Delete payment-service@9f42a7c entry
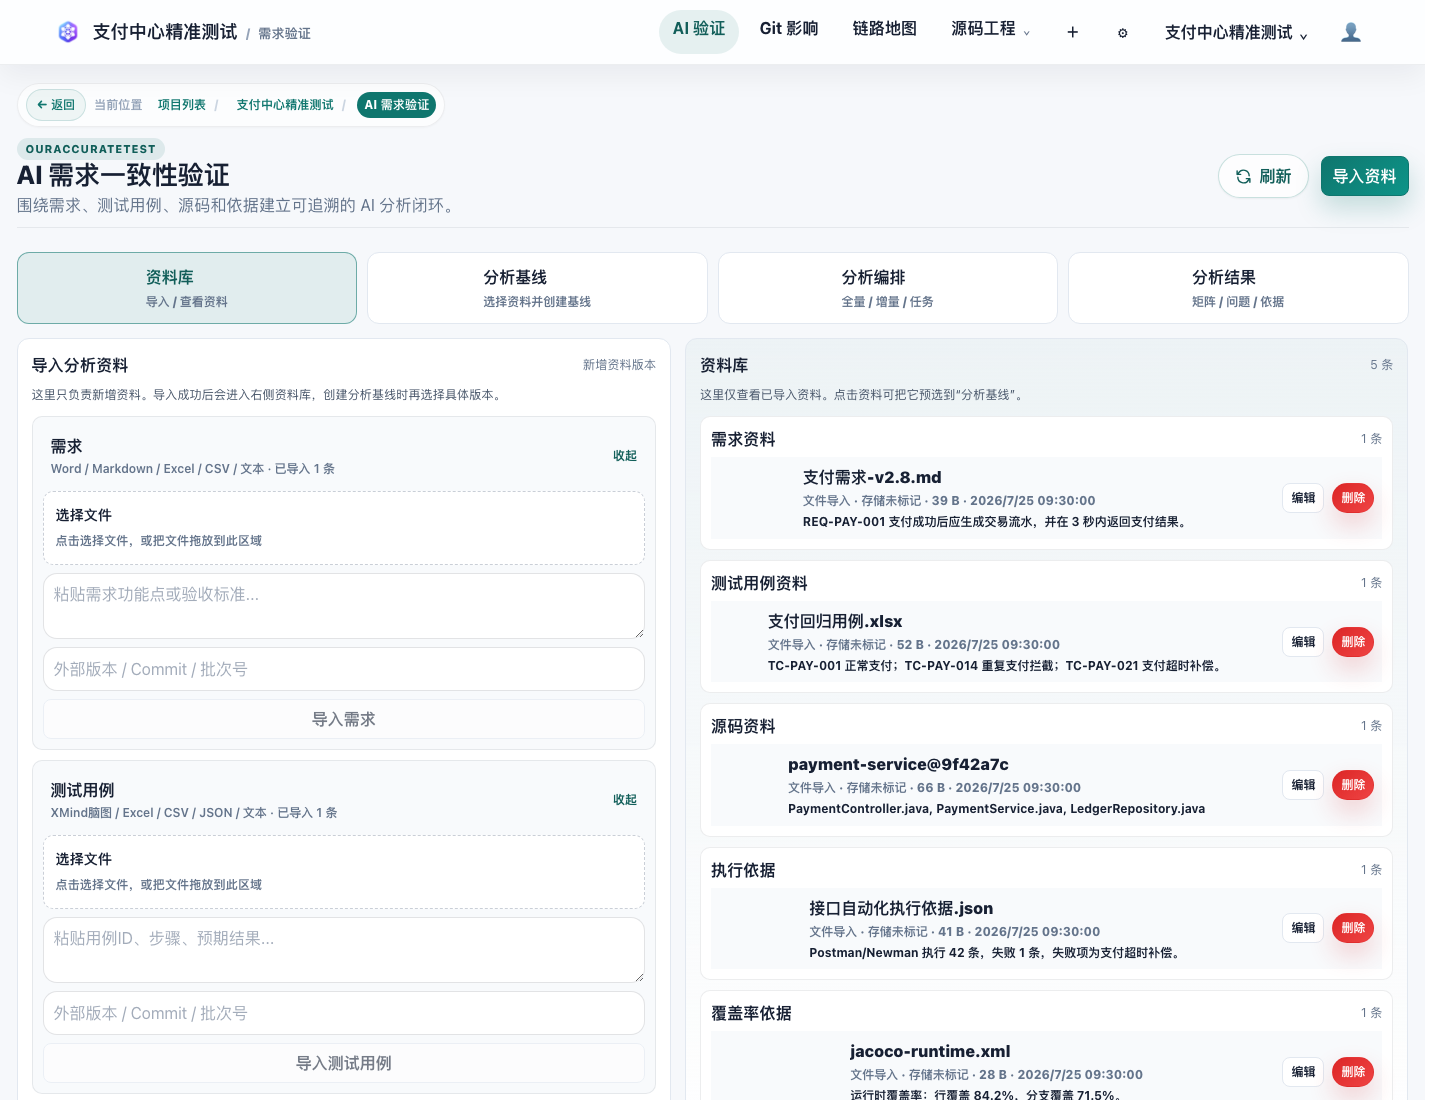The width and height of the screenshot is (1440, 1100). pos(1353,785)
